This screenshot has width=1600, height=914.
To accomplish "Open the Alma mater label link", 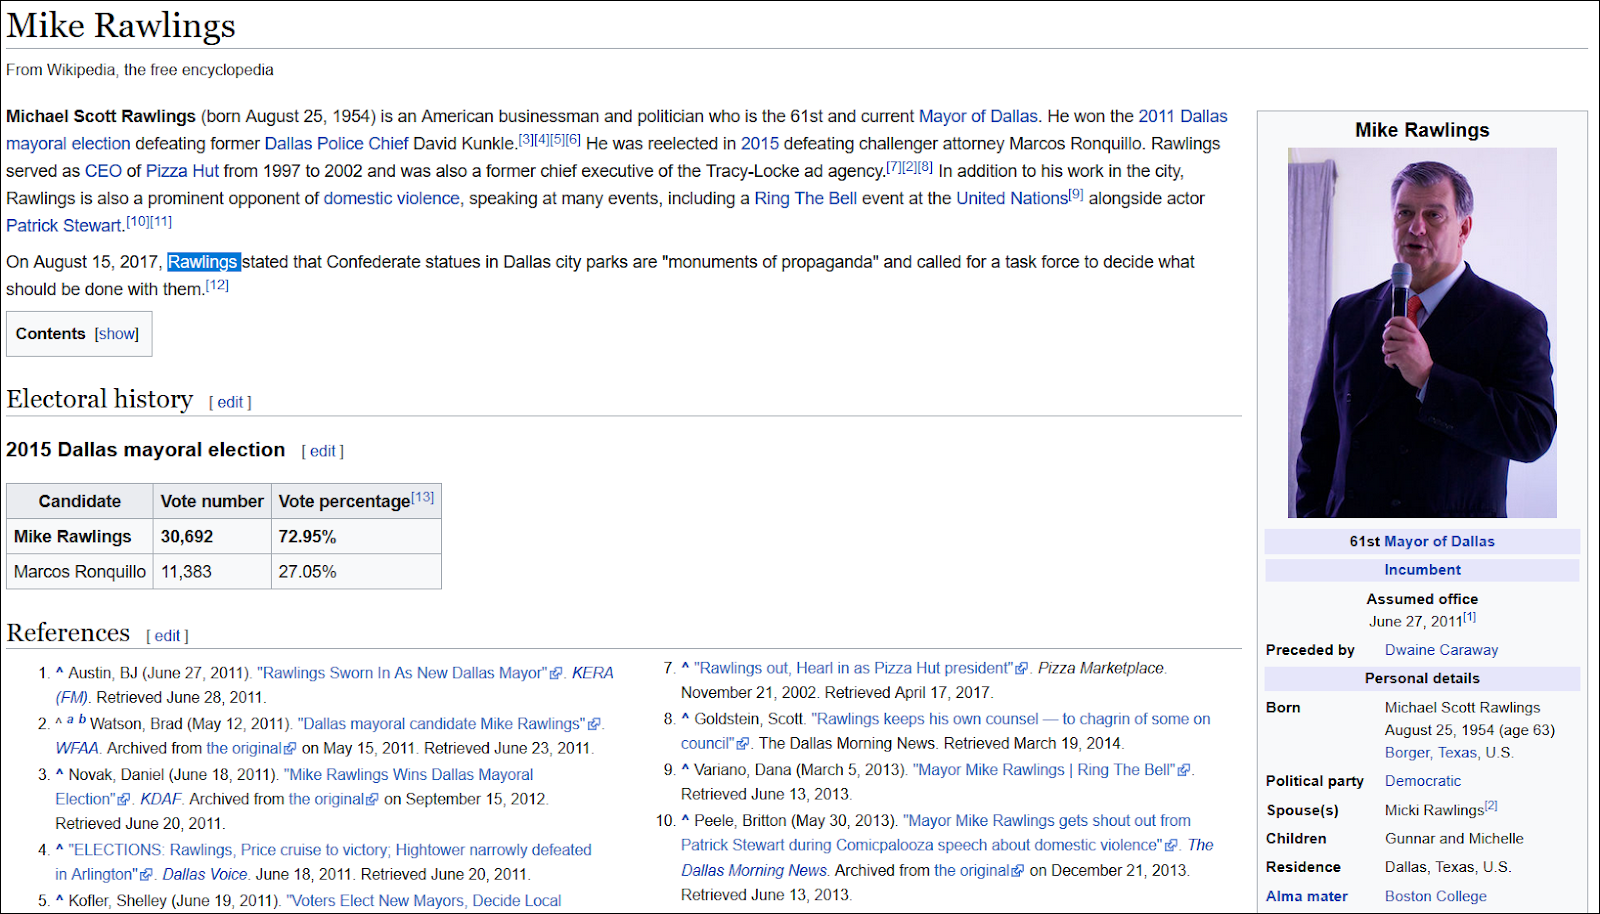I will 1306,896.
